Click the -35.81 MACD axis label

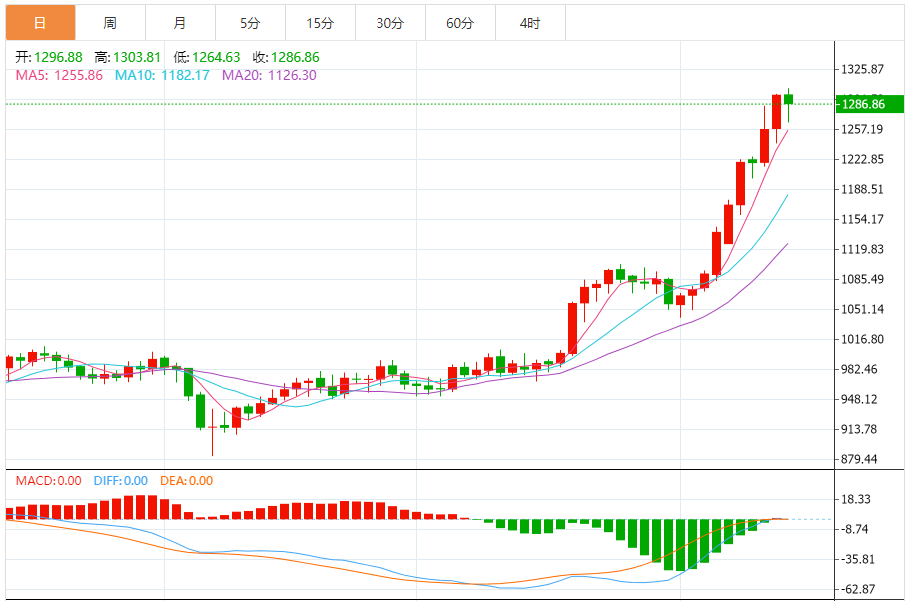(x=858, y=559)
